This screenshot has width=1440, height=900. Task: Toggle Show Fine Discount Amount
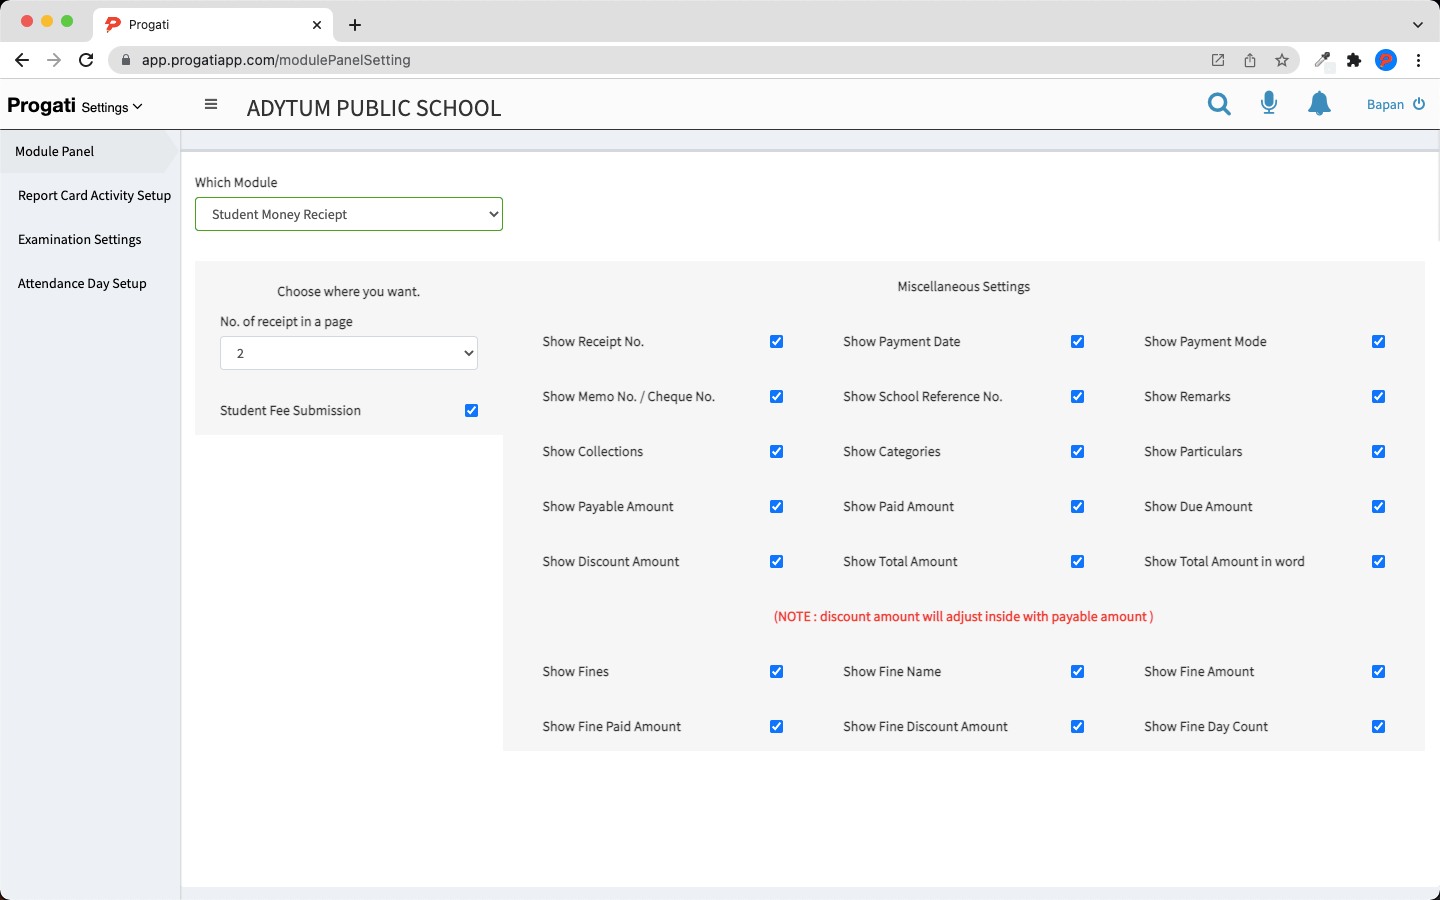point(1077,726)
